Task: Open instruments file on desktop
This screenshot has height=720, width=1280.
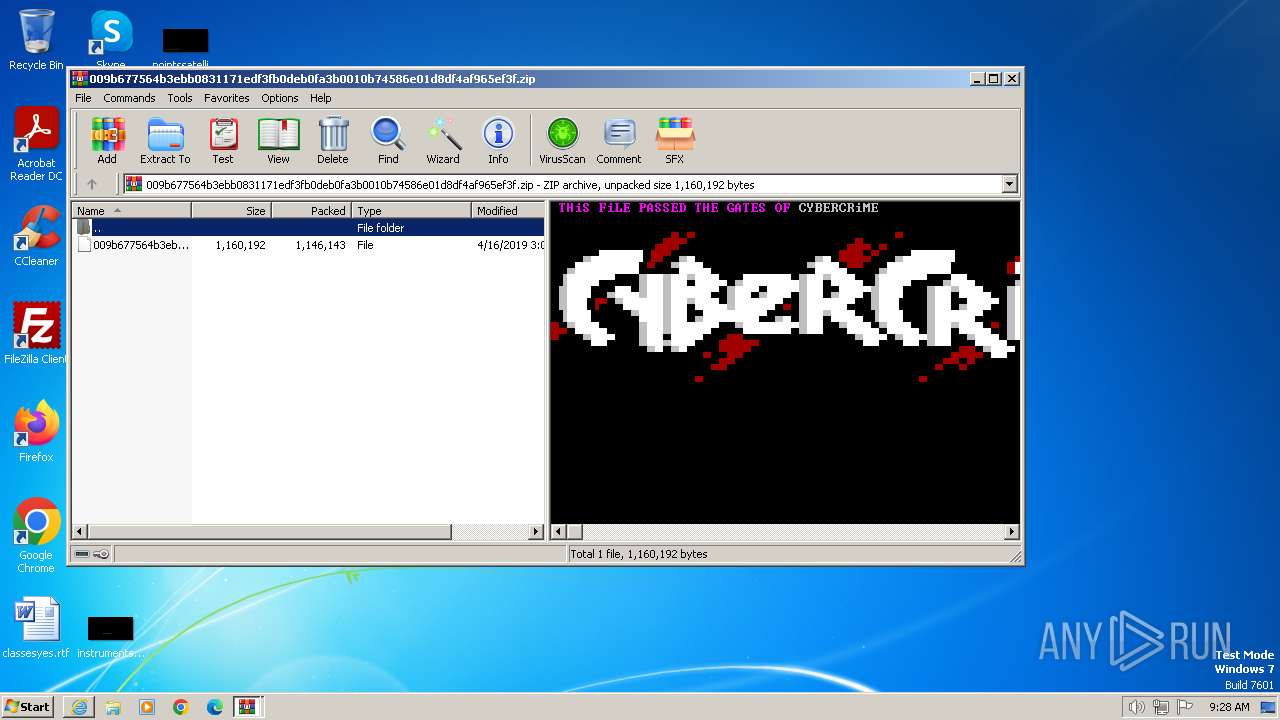Action: tap(110, 636)
